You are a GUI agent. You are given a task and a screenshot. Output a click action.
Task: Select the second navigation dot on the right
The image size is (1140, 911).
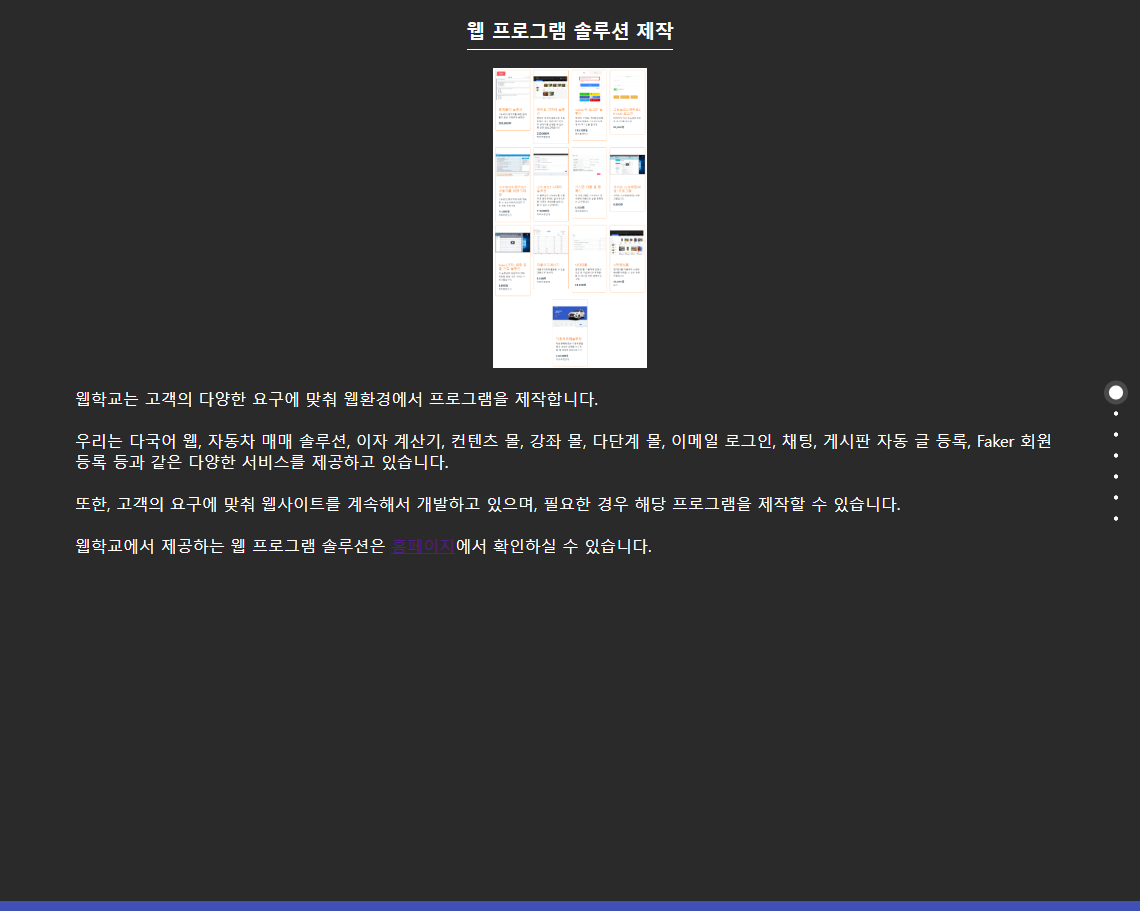point(1115,412)
